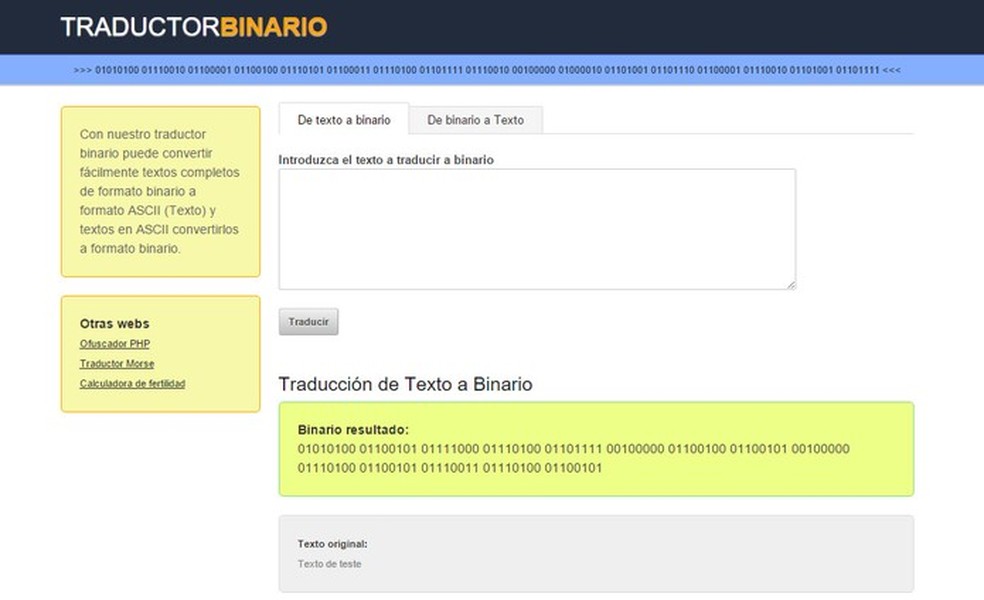Visit the Traductor Morse page
984x600 pixels.
pos(116,363)
